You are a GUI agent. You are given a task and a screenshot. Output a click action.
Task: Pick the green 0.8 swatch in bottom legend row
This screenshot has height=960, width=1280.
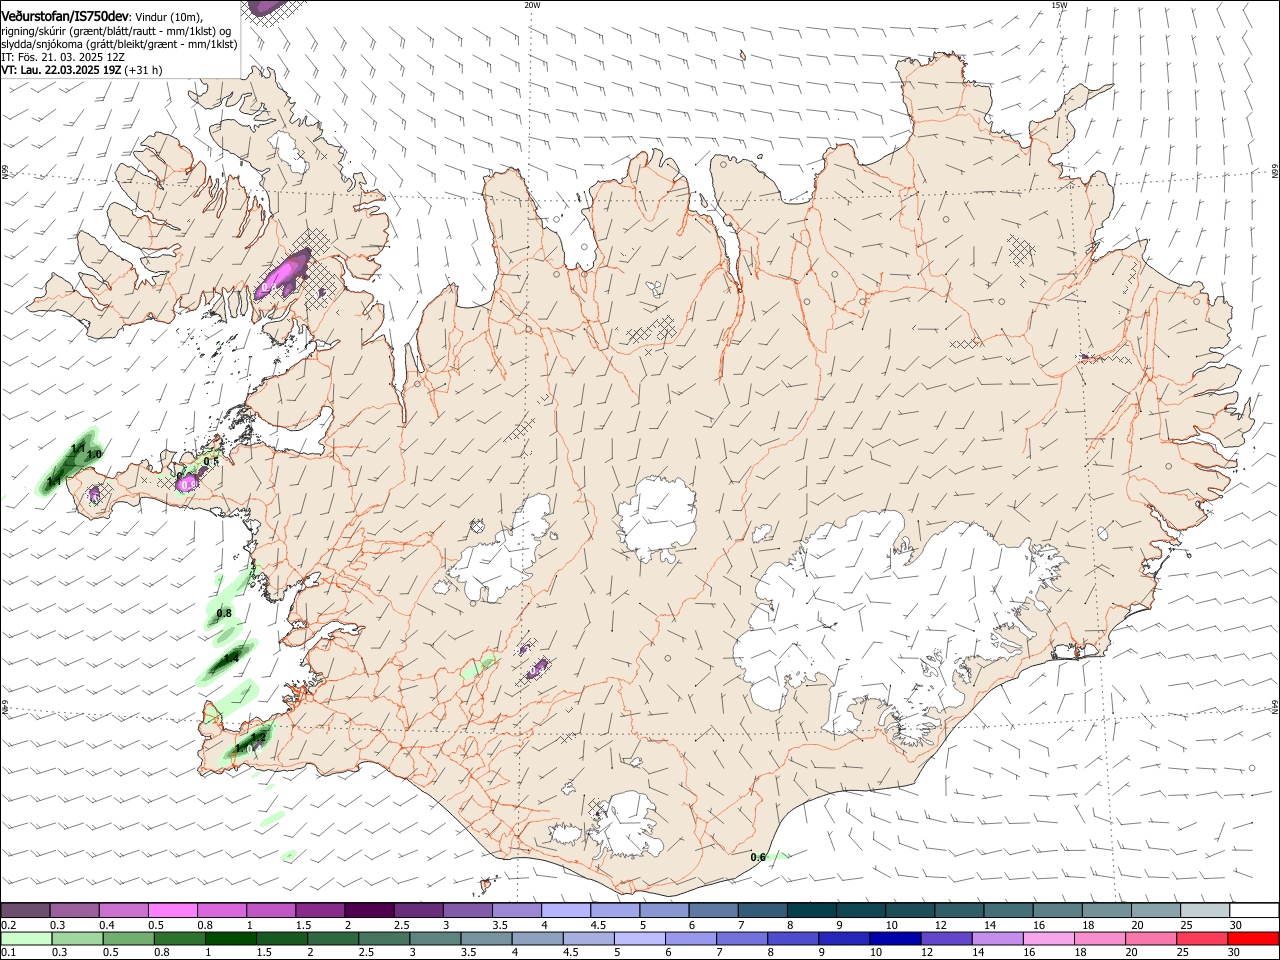pyautogui.click(x=179, y=939)
